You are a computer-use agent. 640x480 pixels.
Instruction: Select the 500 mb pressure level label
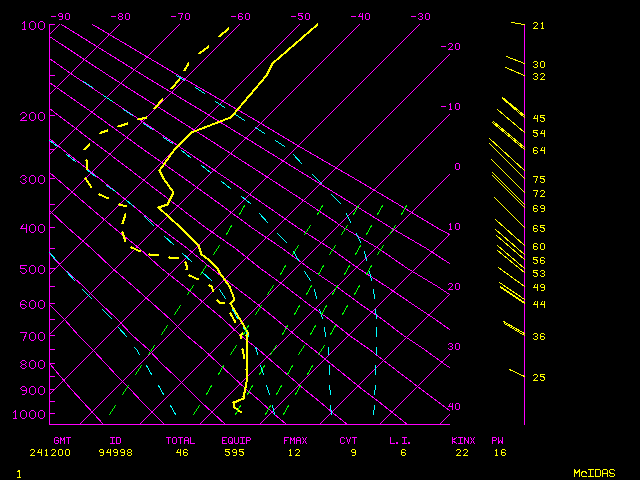33,269
